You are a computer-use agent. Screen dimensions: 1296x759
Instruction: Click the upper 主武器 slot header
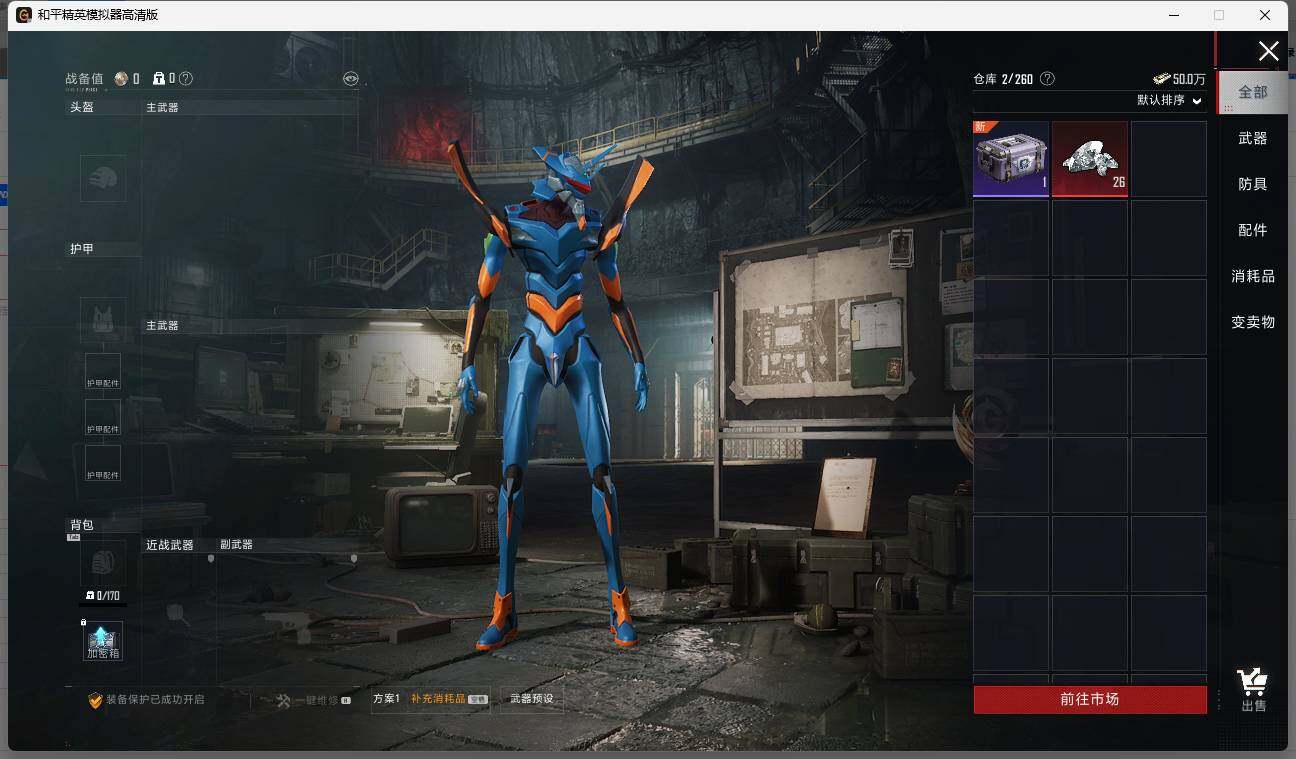tap(162, 107)
